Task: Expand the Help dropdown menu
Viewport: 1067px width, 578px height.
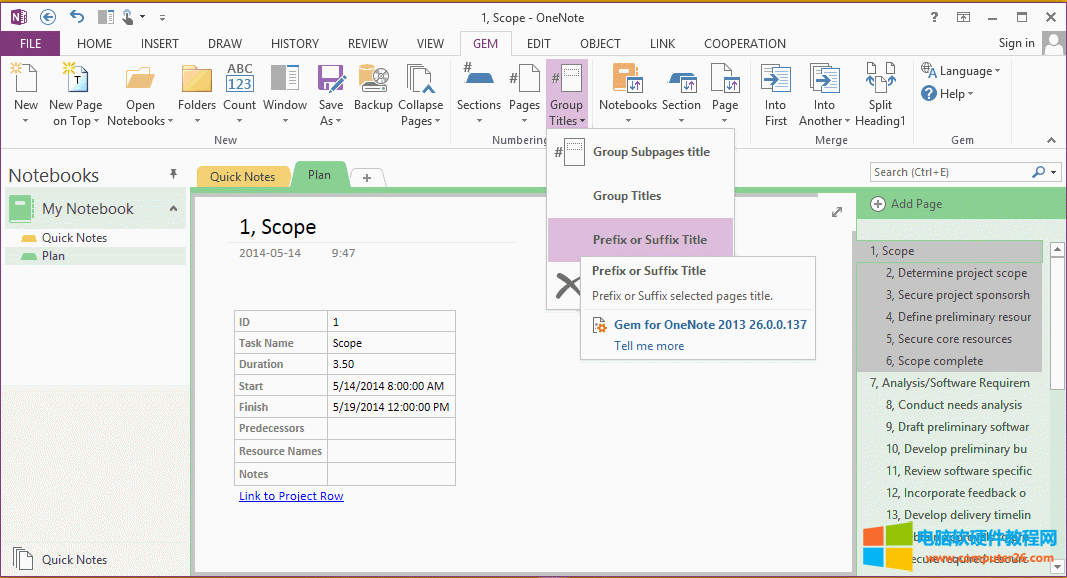Action: point(947,93)
